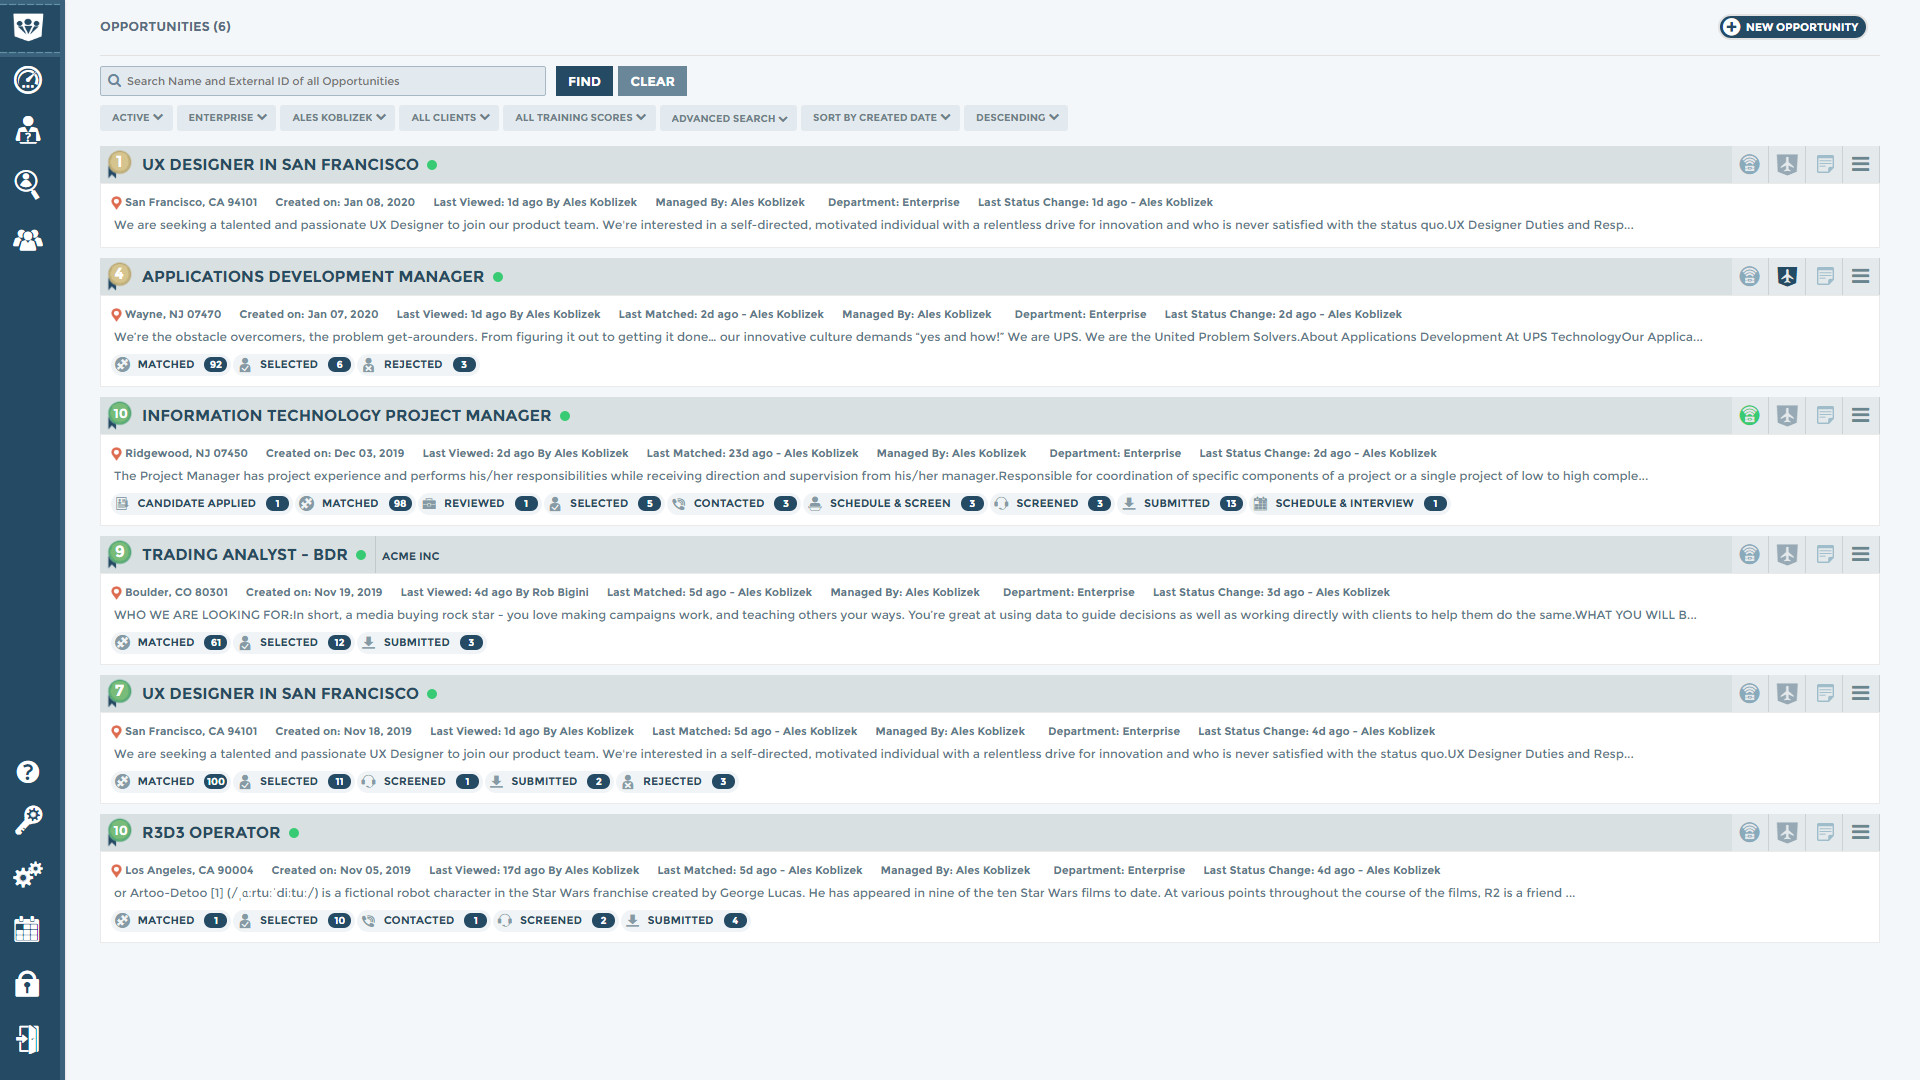Click the settings gears icon in sidebar

pyautogui.click(x=28, y=875)
